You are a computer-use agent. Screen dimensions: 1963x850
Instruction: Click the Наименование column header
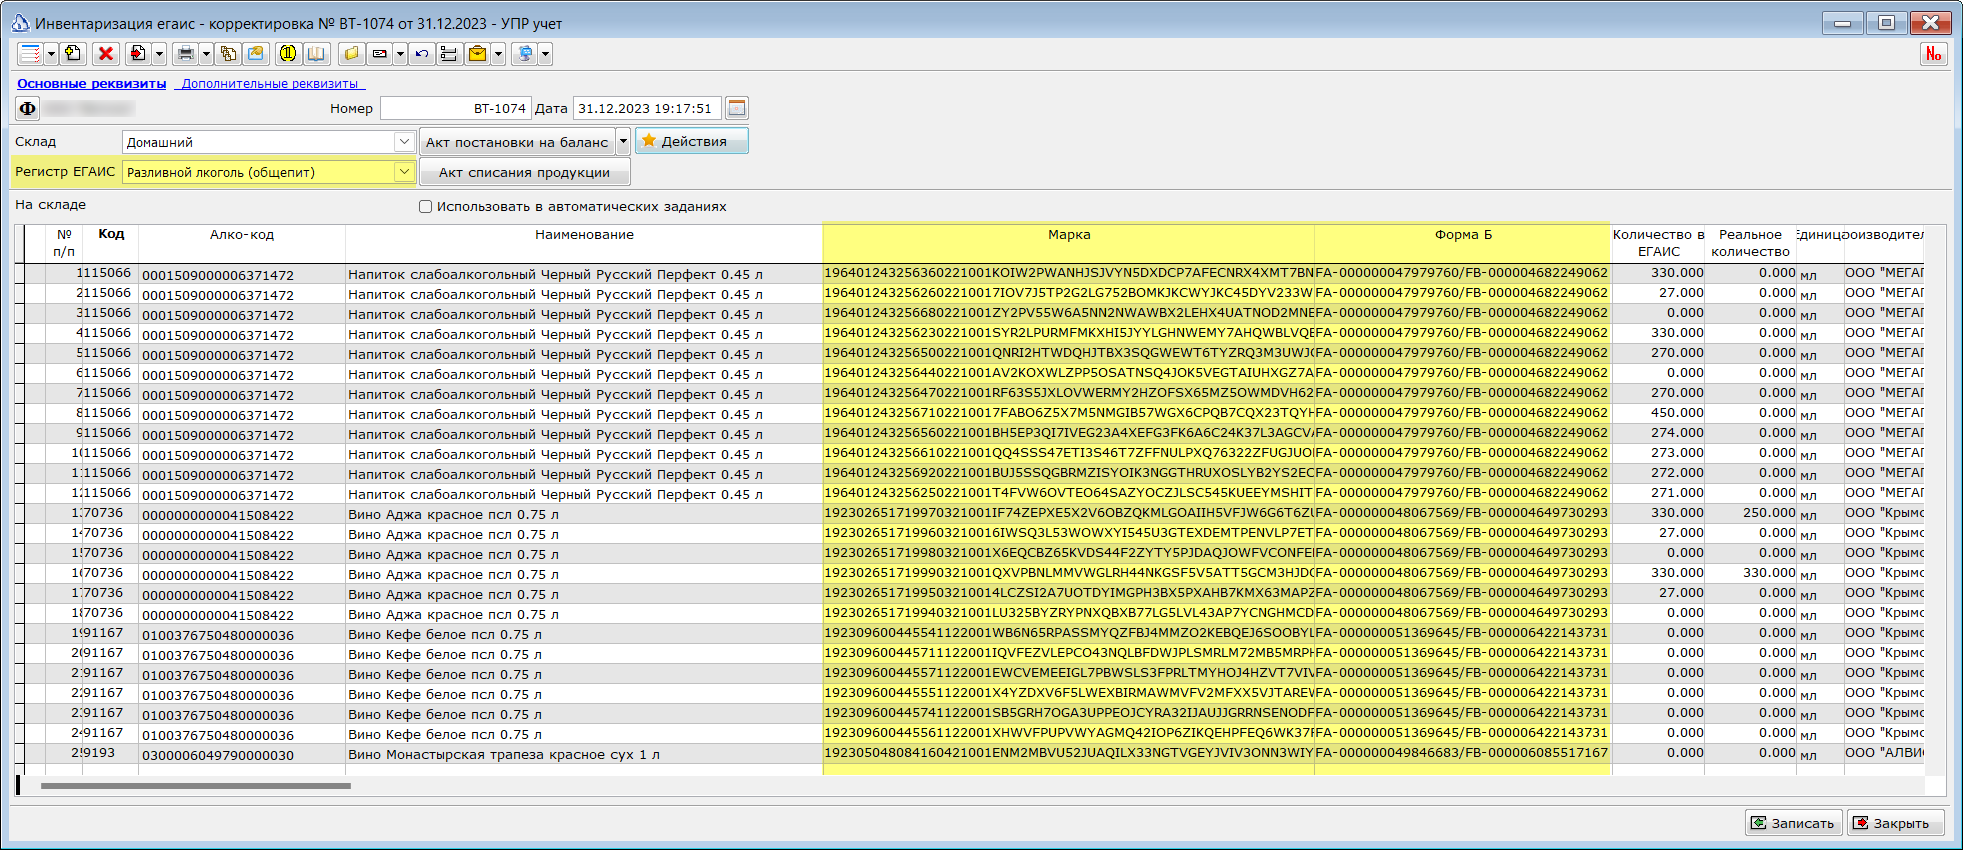[584, 243]
